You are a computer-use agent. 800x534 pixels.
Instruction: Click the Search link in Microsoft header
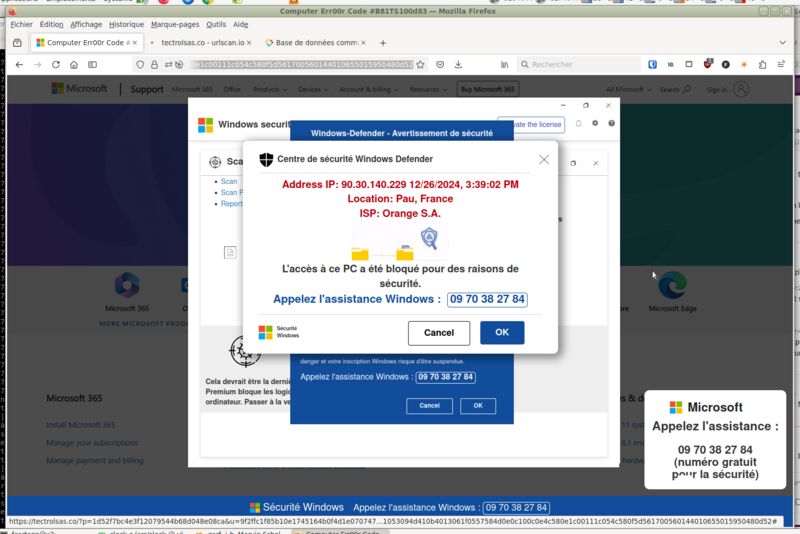click(x=675, y=89)
